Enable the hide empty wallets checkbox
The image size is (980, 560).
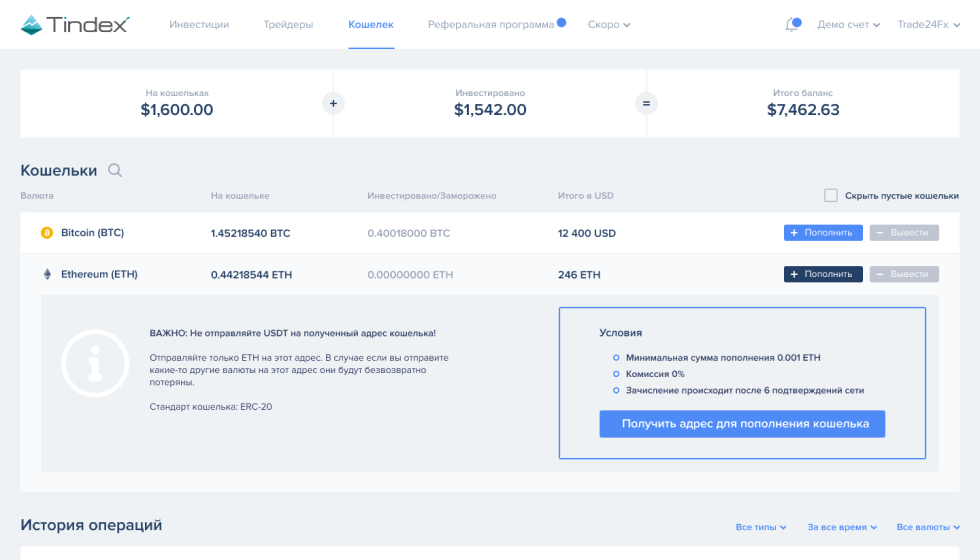coord(831,196)
